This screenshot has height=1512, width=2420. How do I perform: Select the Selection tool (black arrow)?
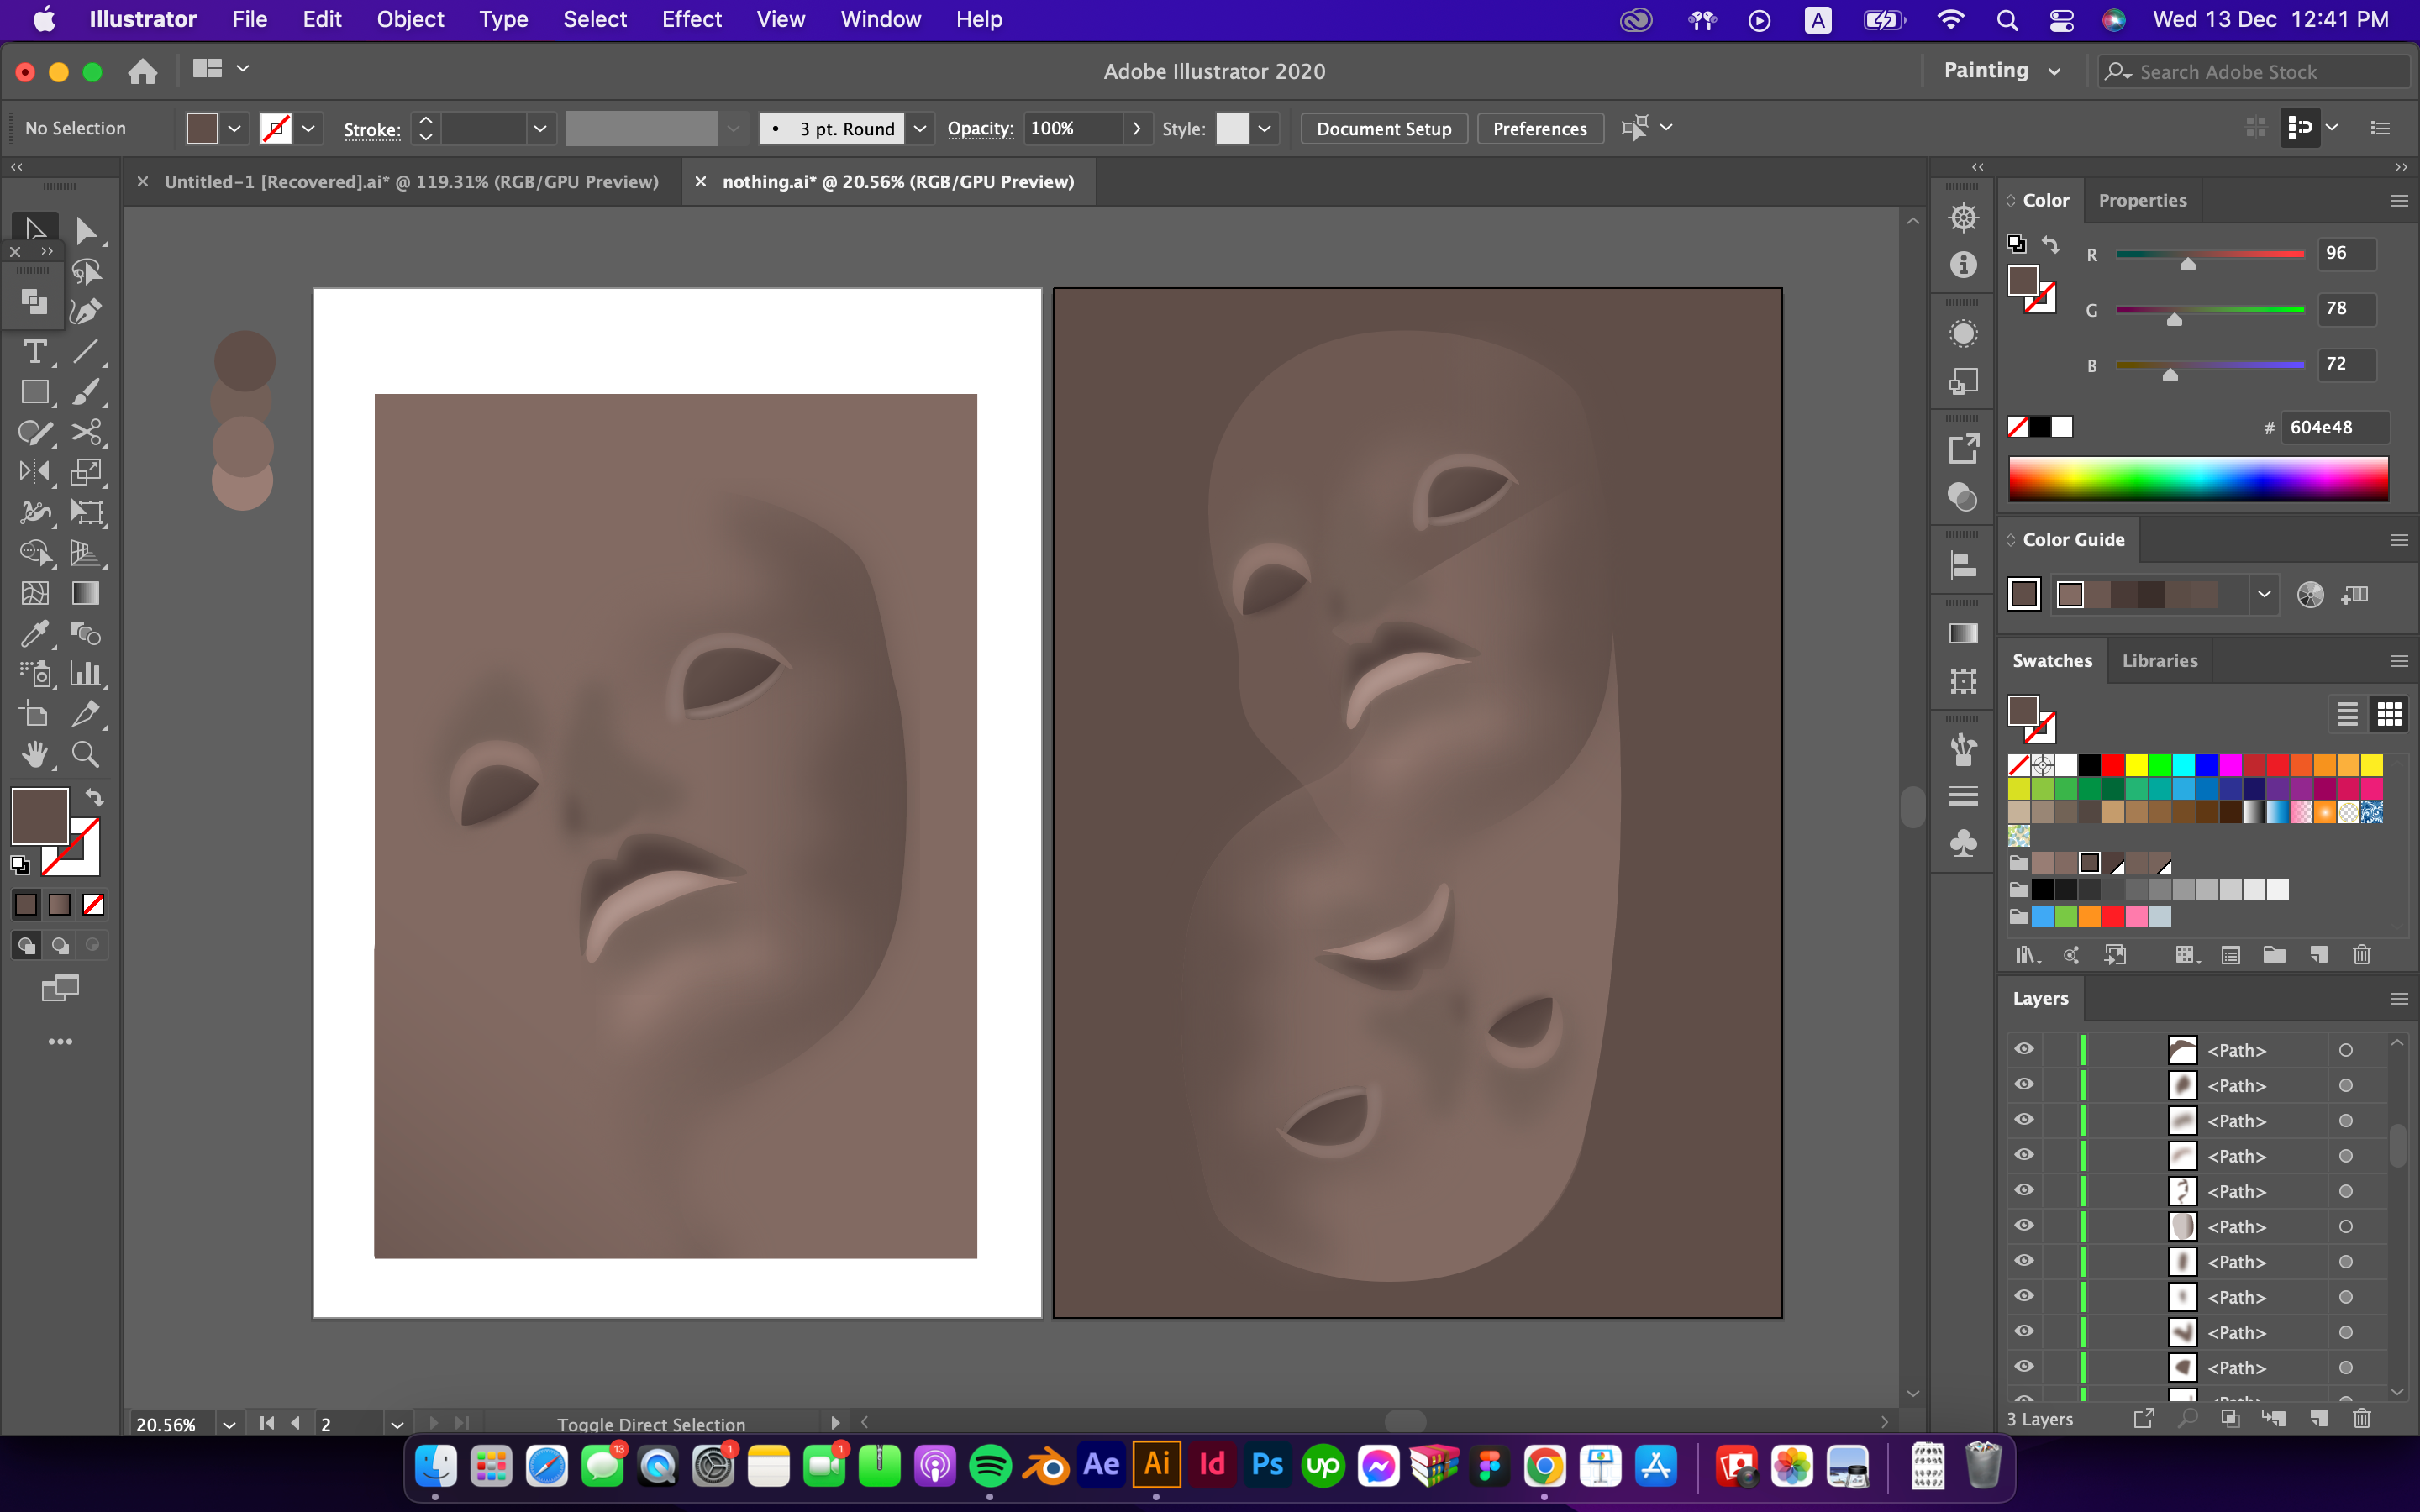[35, 229]
